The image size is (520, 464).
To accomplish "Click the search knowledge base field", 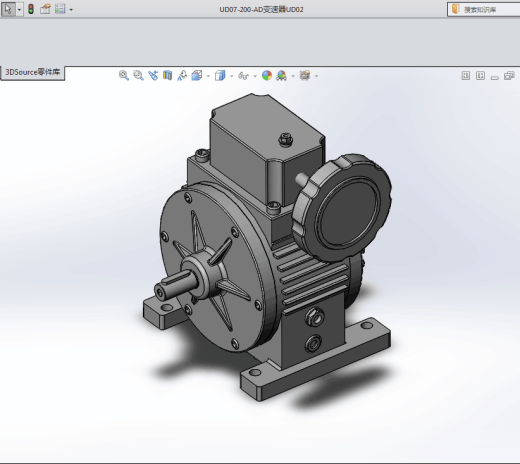I will [x=484, y=9].
